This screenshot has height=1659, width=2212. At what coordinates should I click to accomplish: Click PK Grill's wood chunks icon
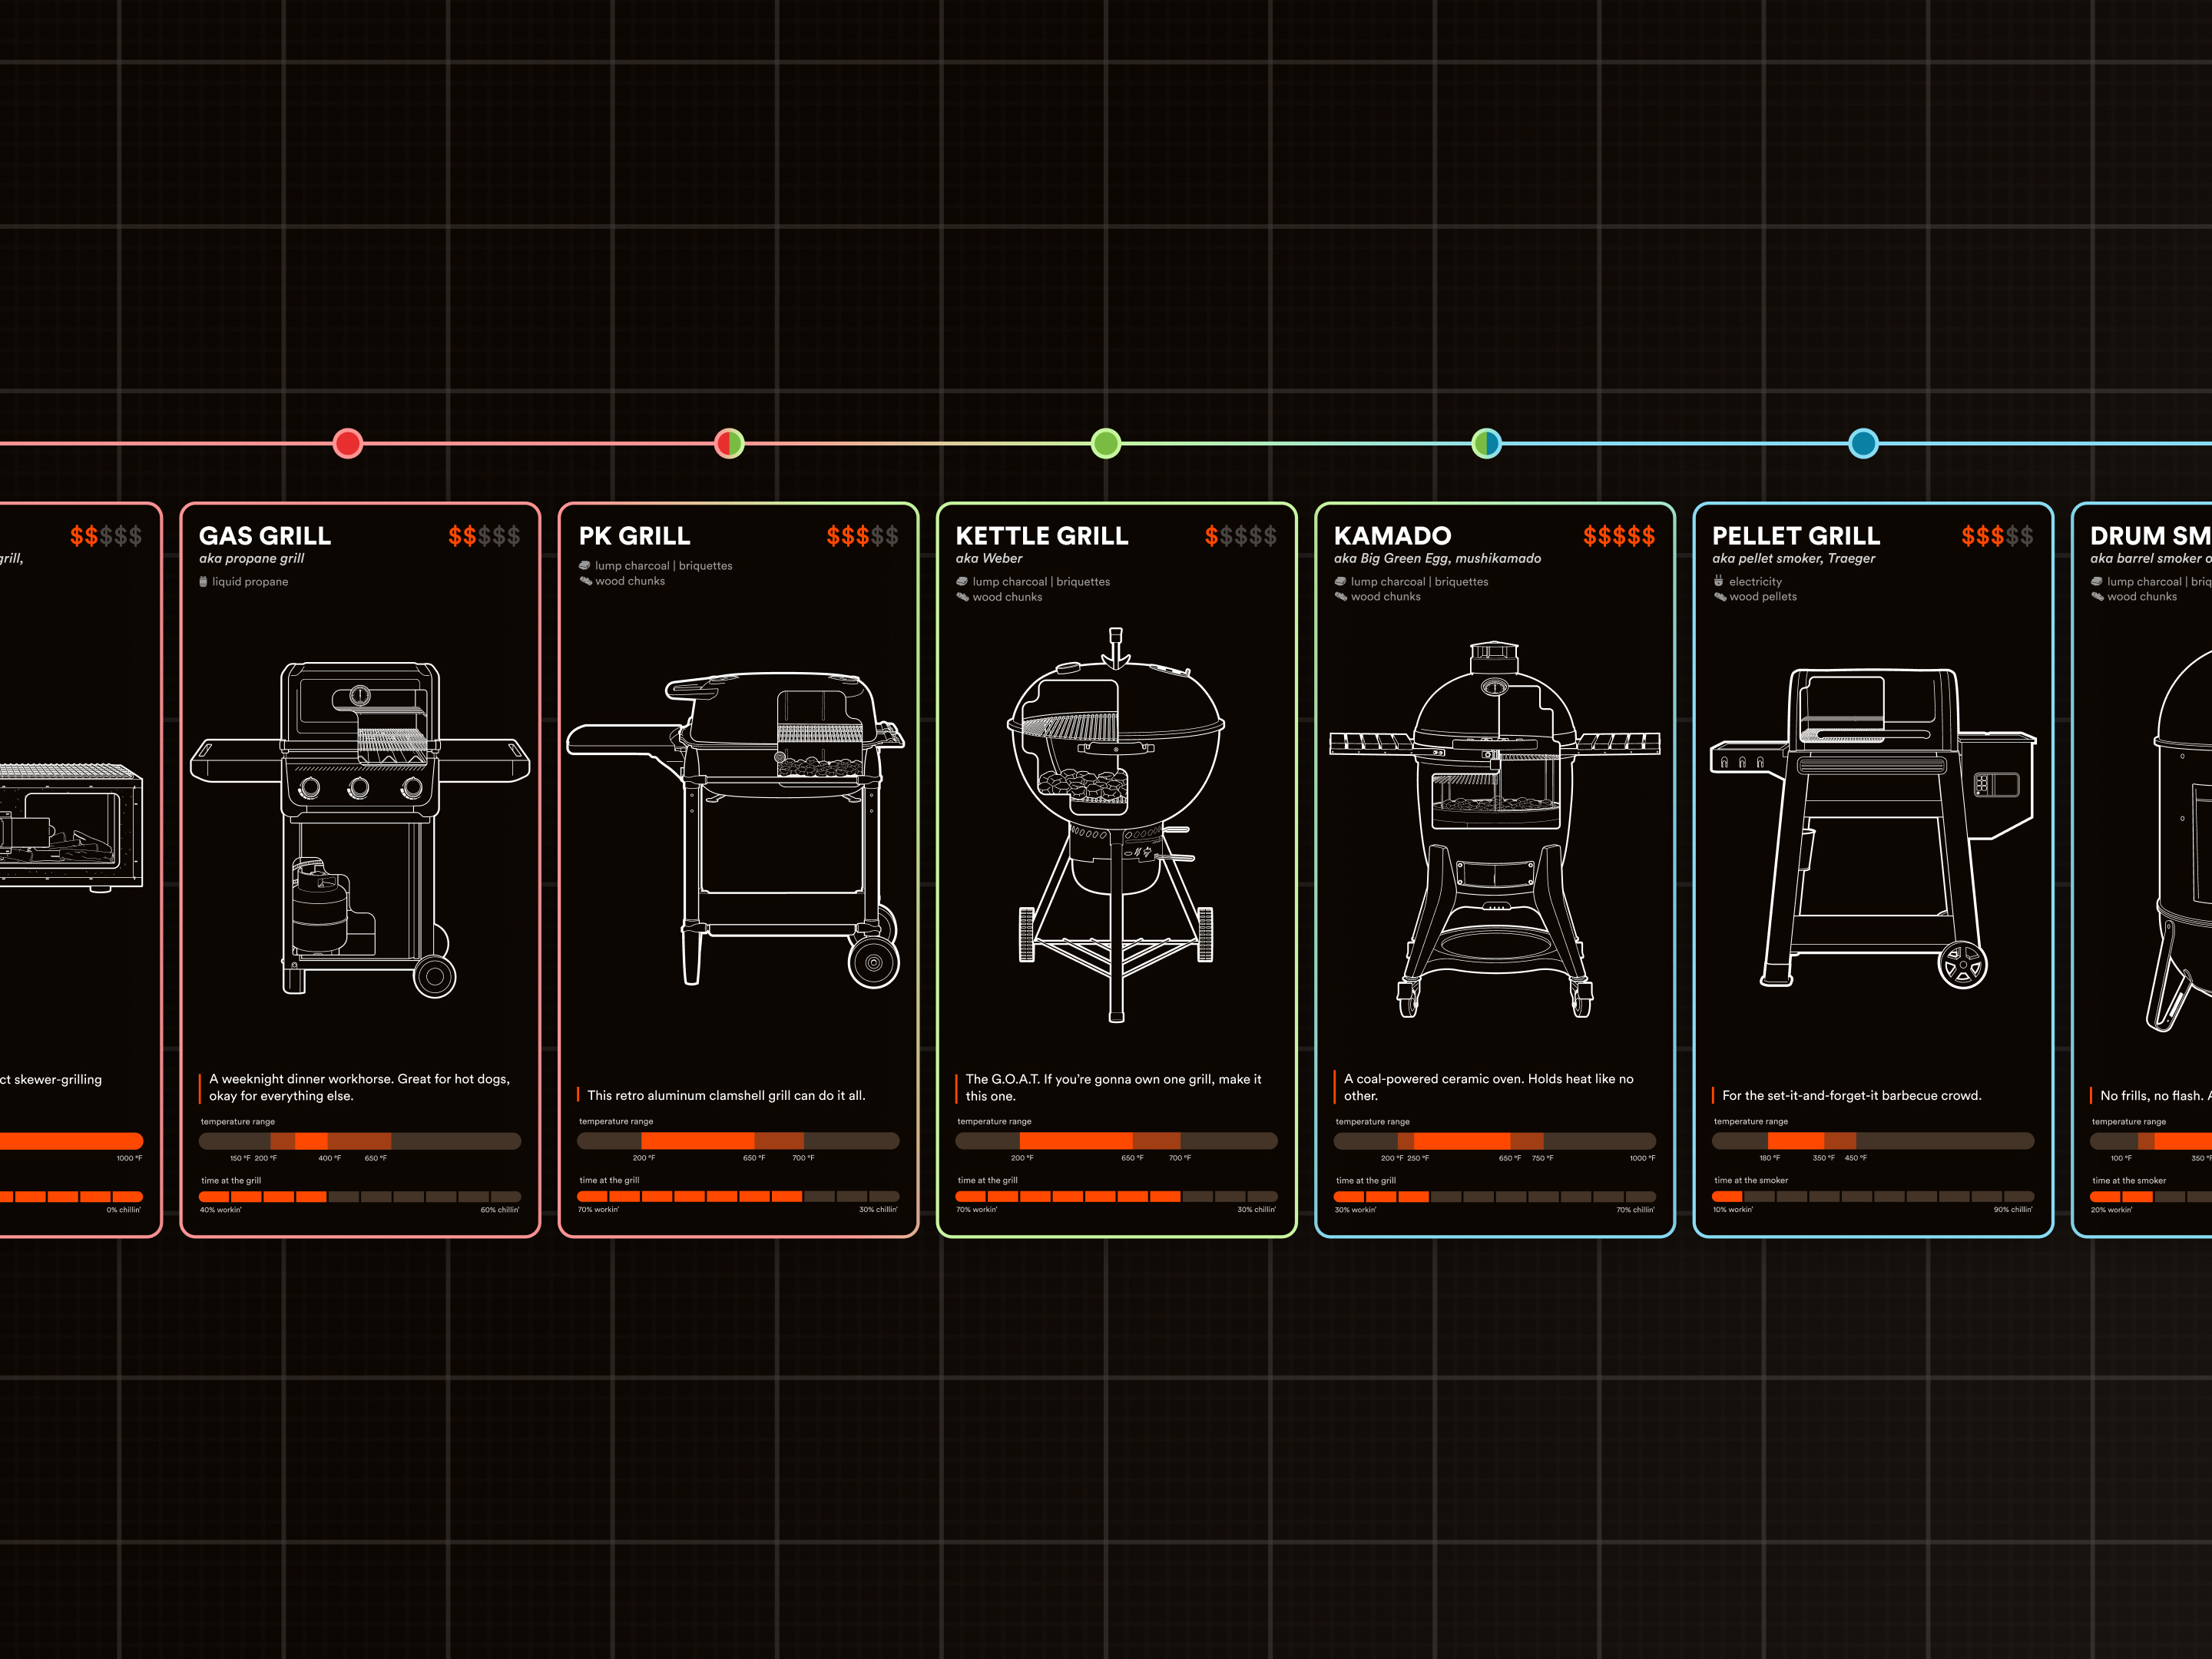(x=586, y=581)
